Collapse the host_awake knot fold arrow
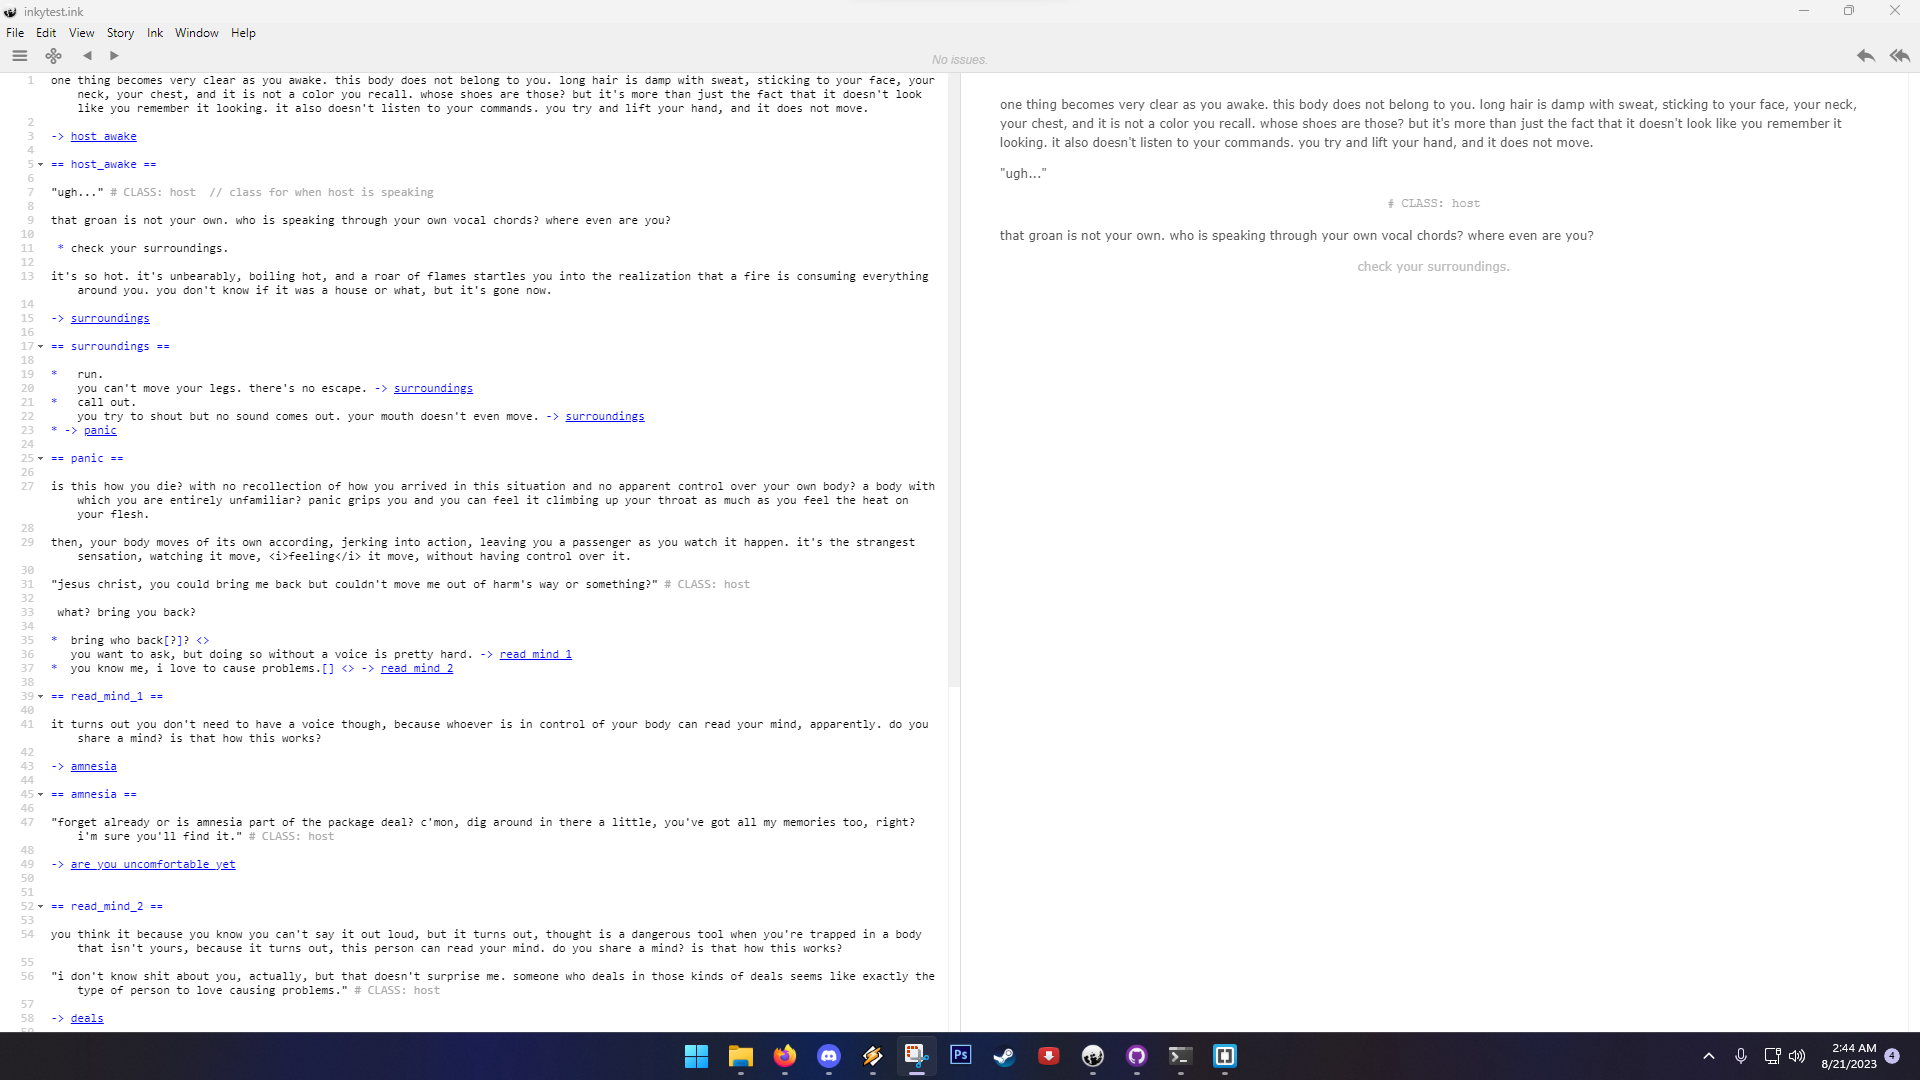Viewport: 1920px width, 1080px height. coord(40,165)
